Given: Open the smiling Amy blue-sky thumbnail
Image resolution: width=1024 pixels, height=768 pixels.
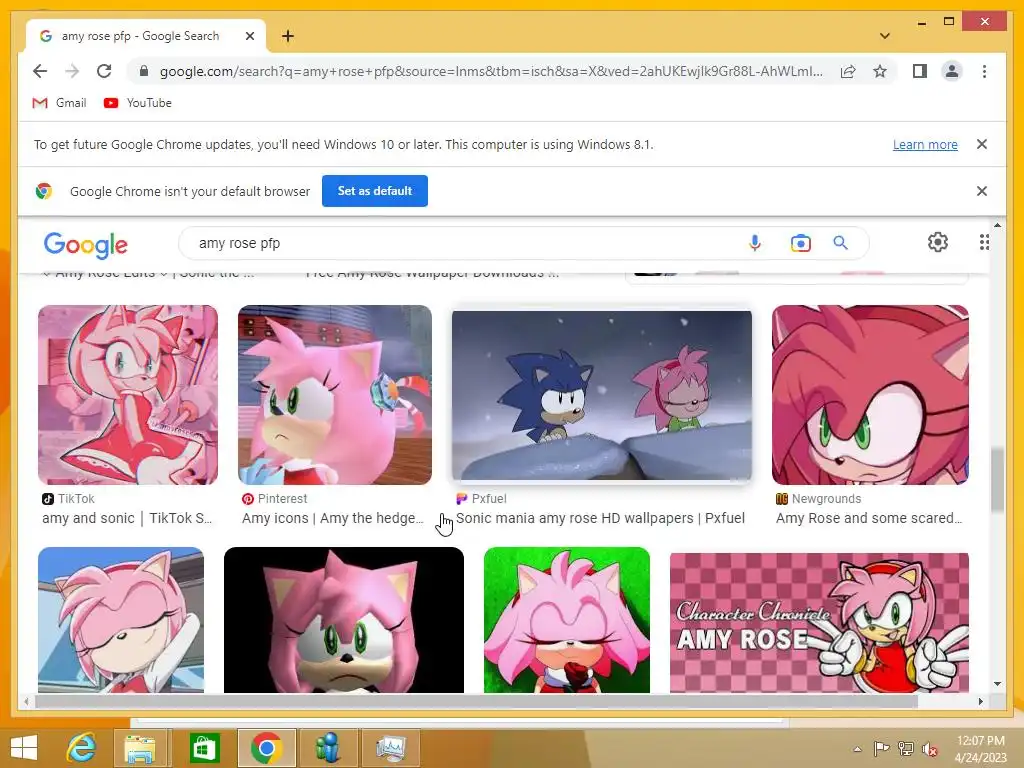Looking at the screenshot, I should click(x=121, y=620).
